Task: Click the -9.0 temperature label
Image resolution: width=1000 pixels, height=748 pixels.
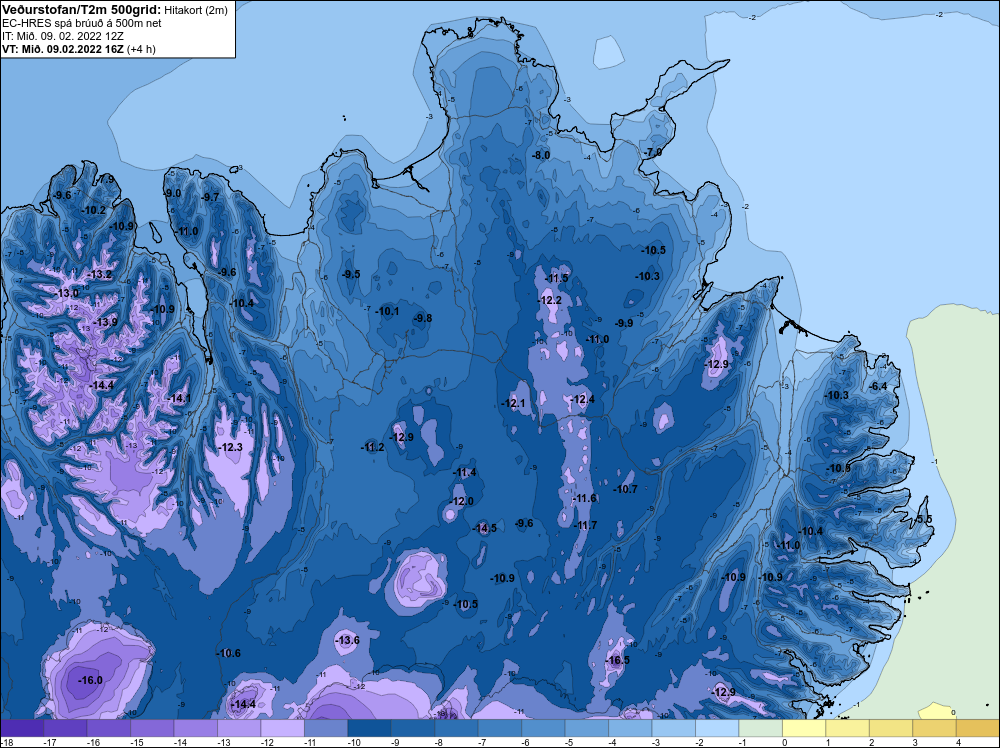Action: point(173,193)
